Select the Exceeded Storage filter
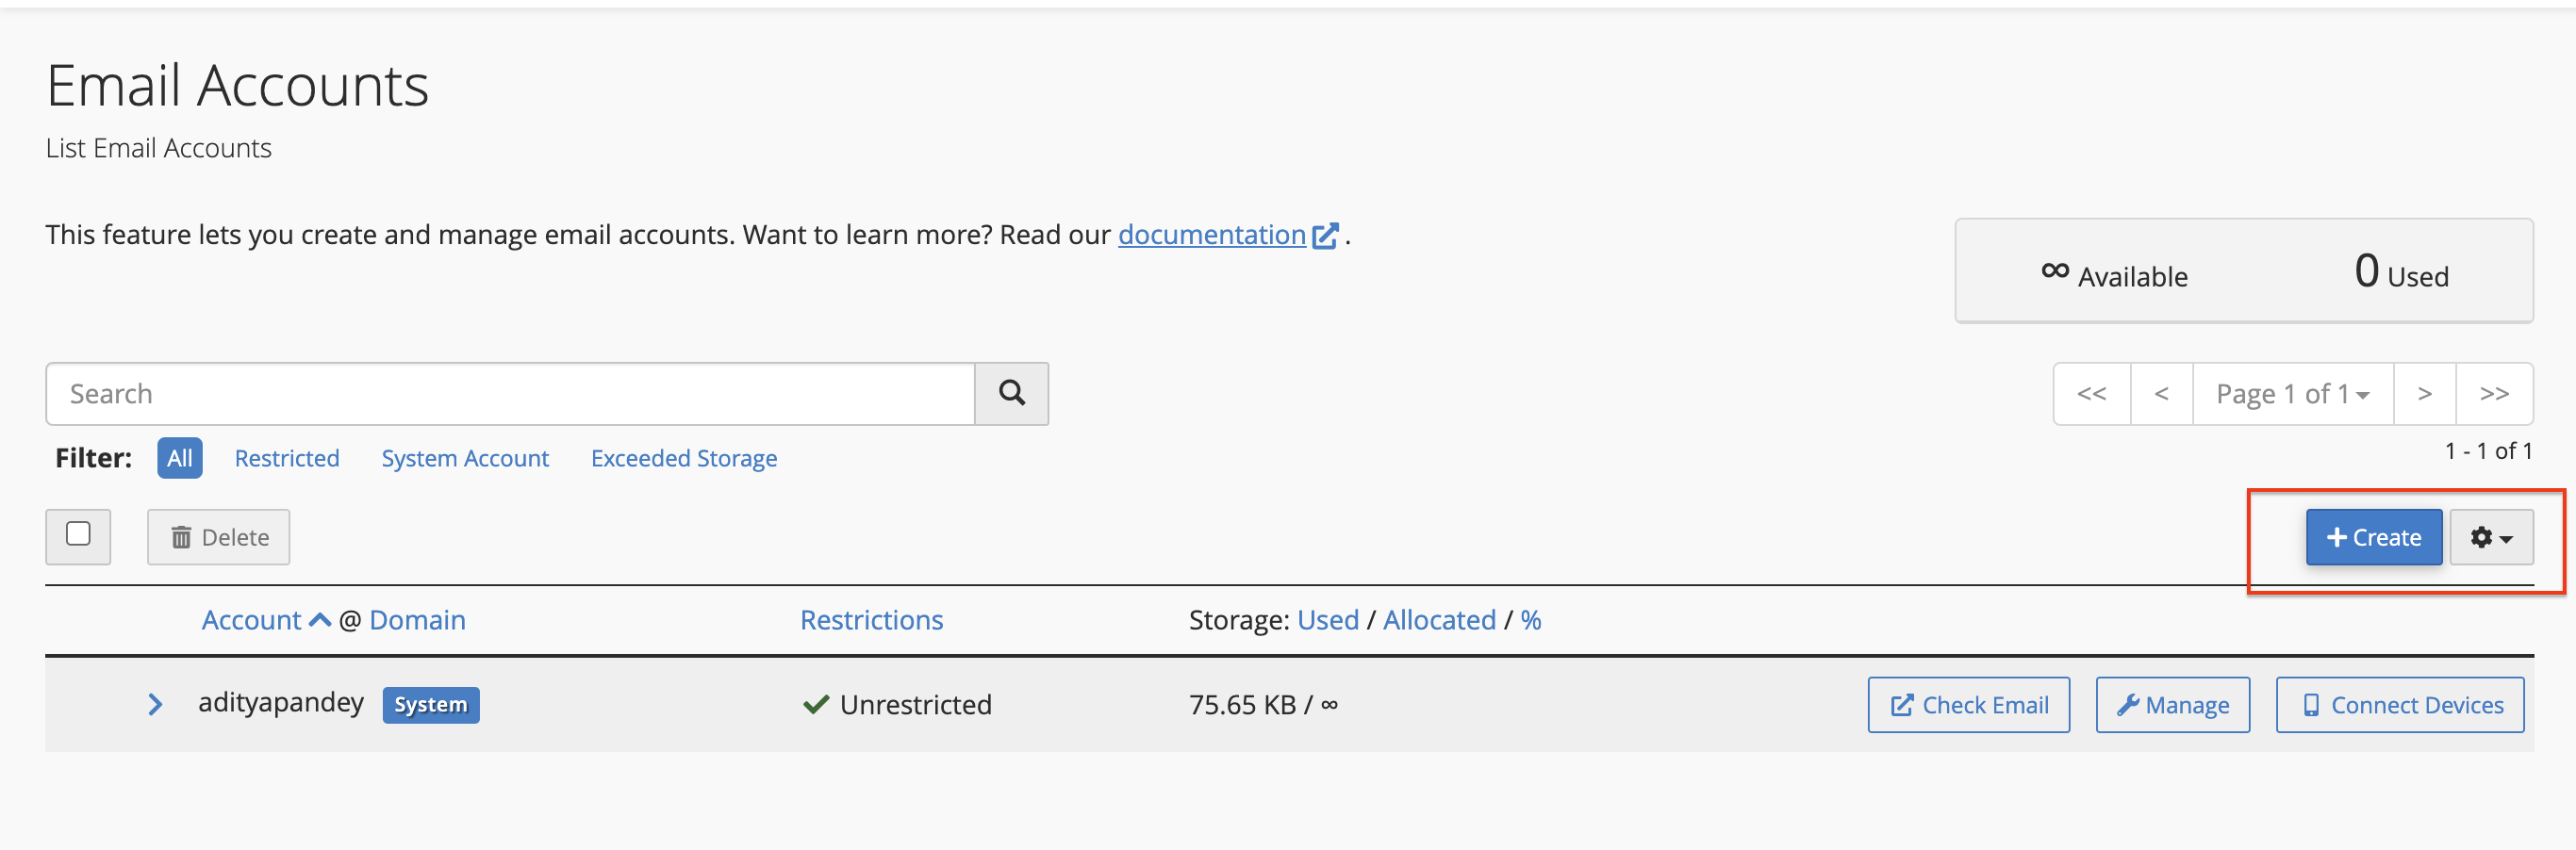The image size is (2576, 850). [683, 458]
